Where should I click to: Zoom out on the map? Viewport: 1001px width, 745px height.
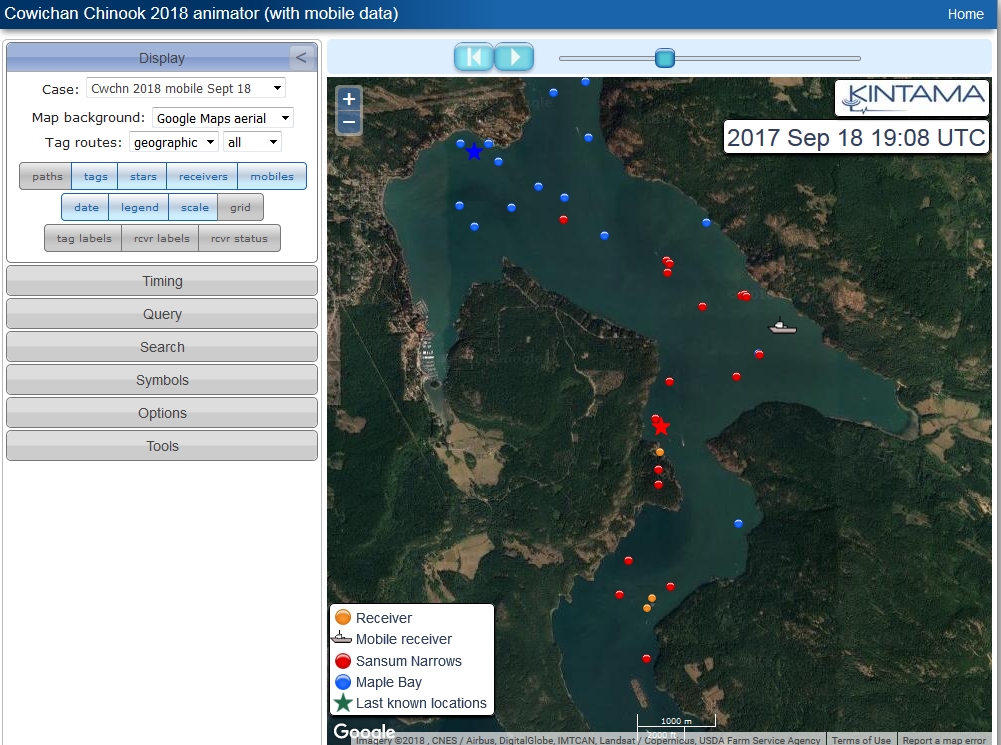[x=349, y=122]
